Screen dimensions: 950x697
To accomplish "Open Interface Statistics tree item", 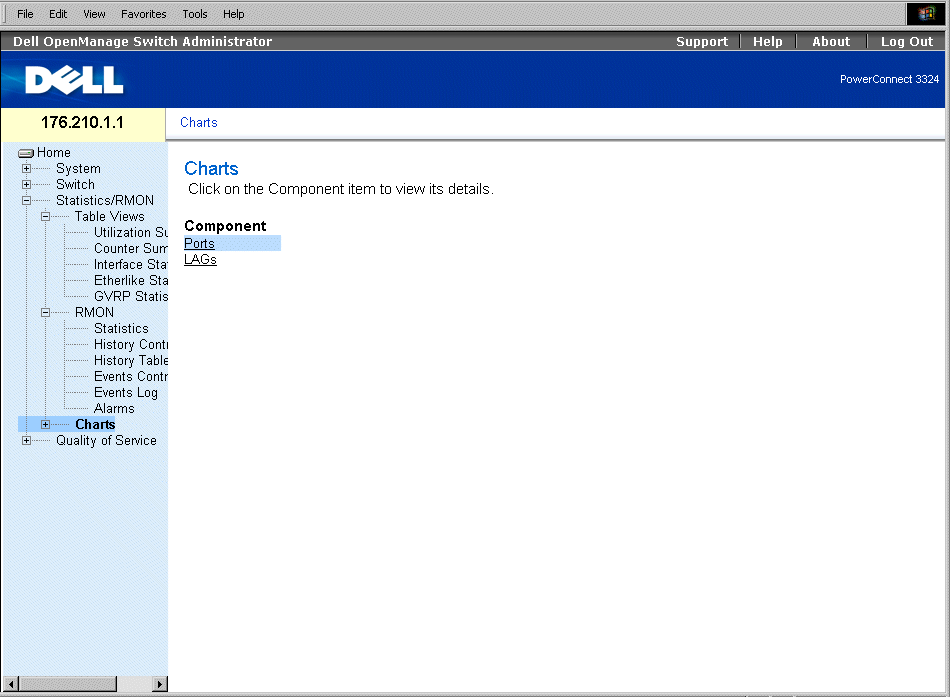I will pyautogui.click(x=130, y=265).
